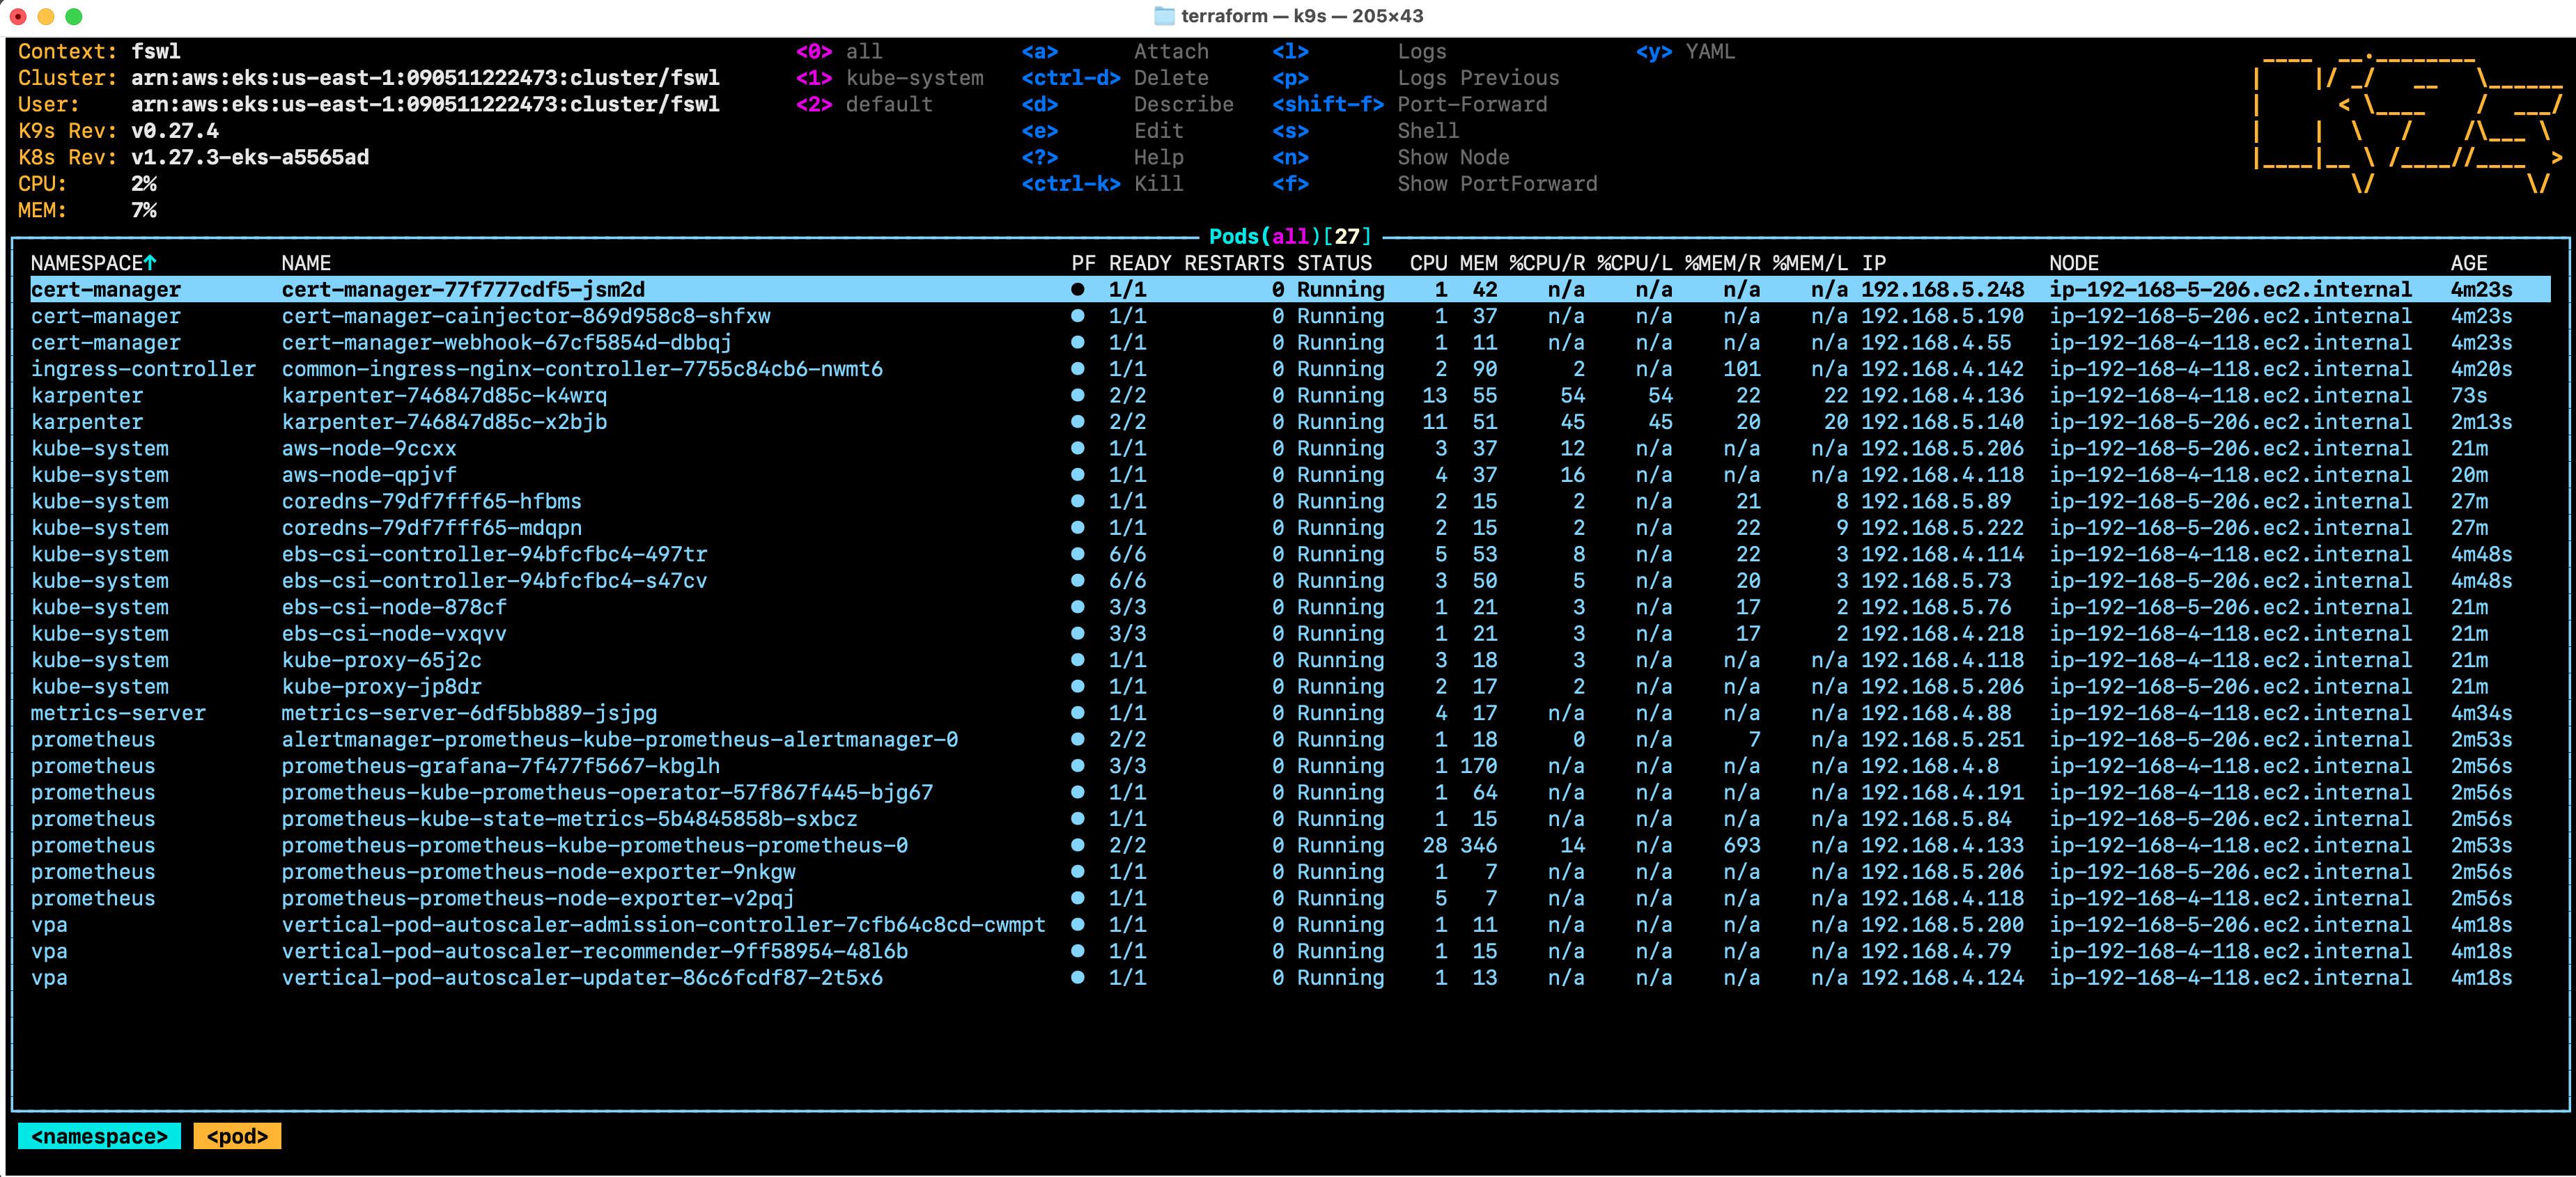The width and height of the screenshot is (2576, 1177).
Task: Click the RESTARTS column header
Action: point(1234,263)
